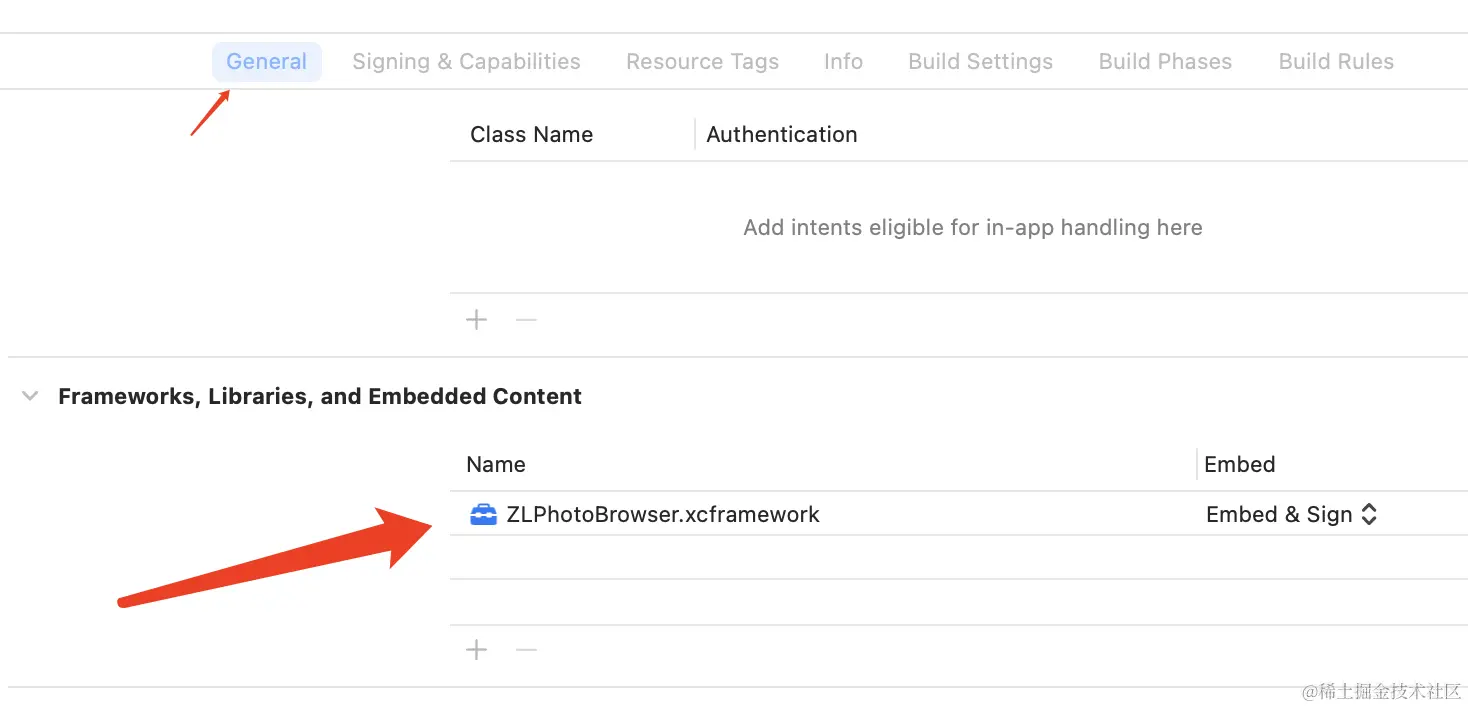The image size is (1468, 708).
Task: Click the Authentication column header
Action: click(x=781, y=134)
